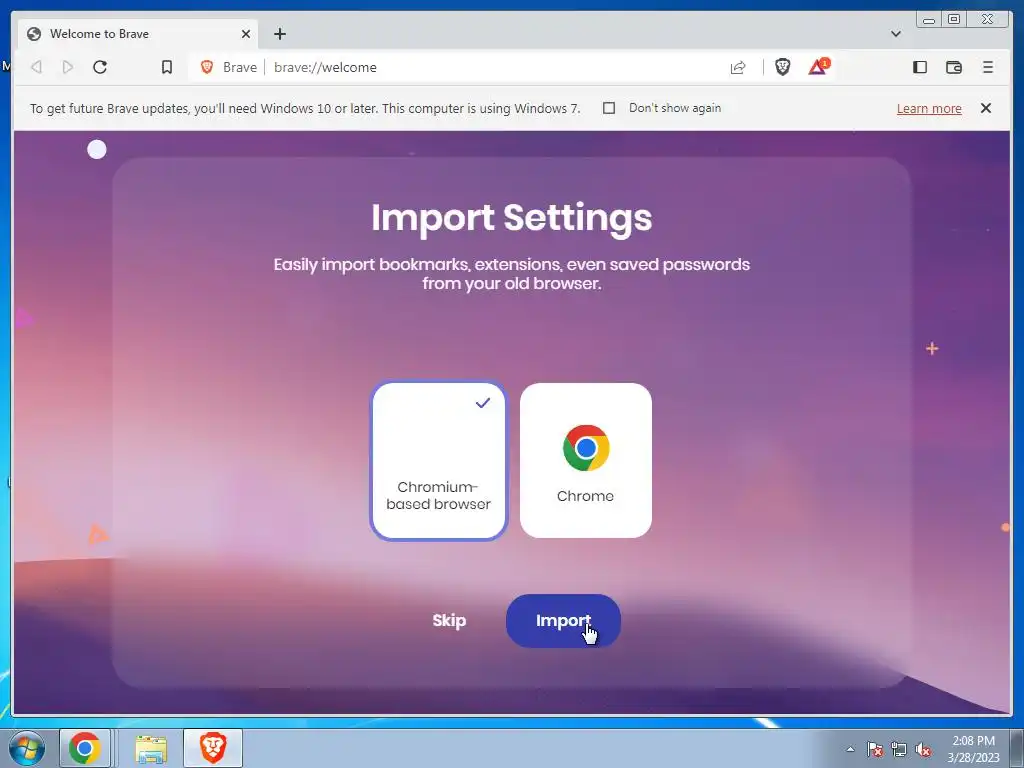Bookmark this page

167,67
